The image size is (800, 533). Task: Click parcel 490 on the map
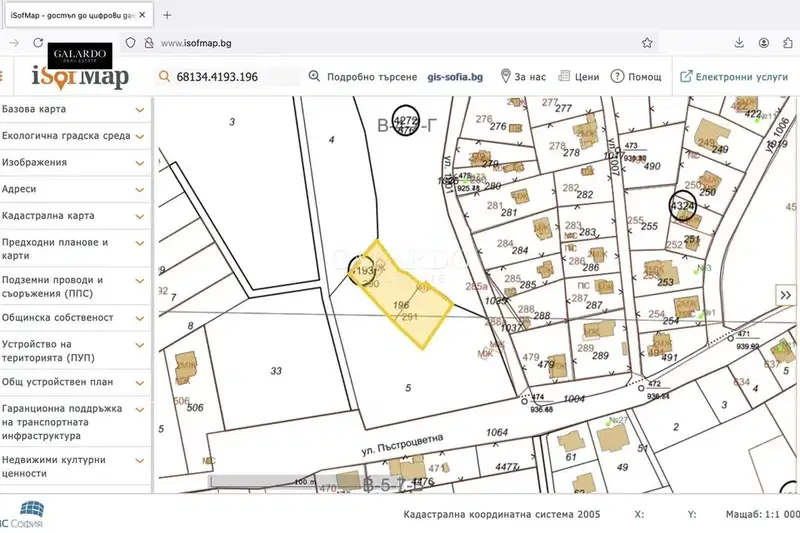point(652,166)
